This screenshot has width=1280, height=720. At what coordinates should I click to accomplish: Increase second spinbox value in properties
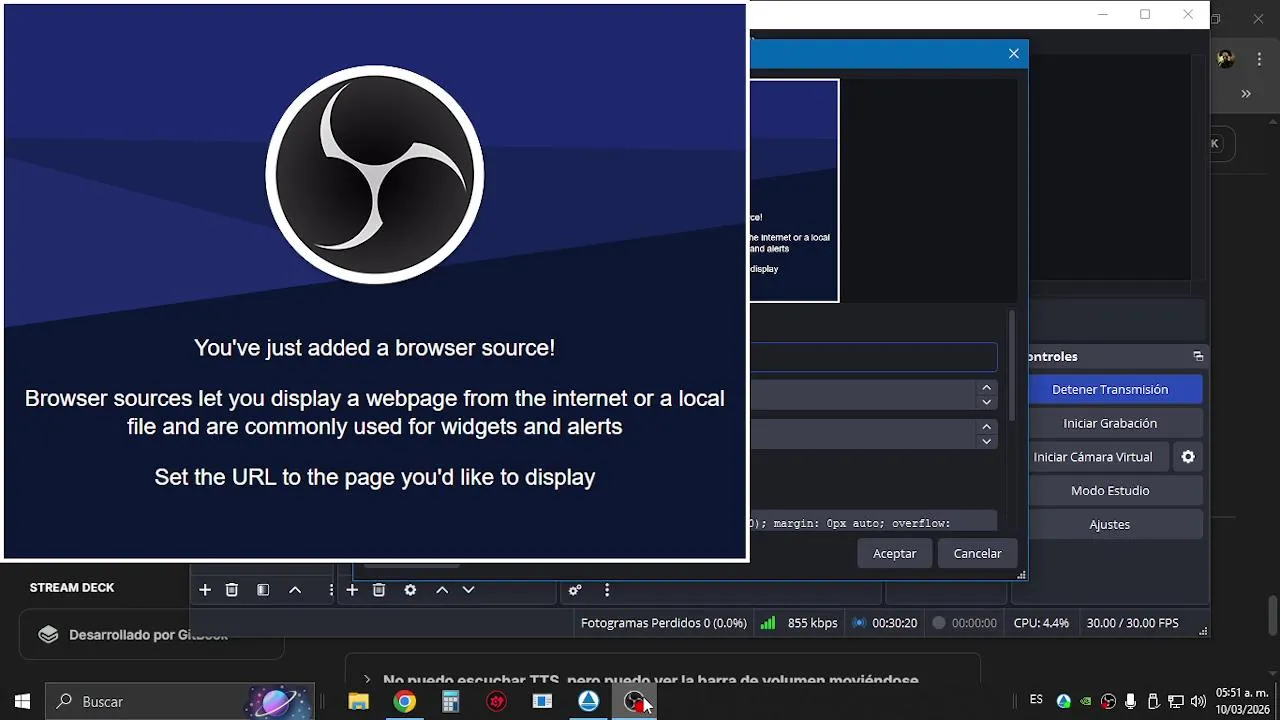987,427
